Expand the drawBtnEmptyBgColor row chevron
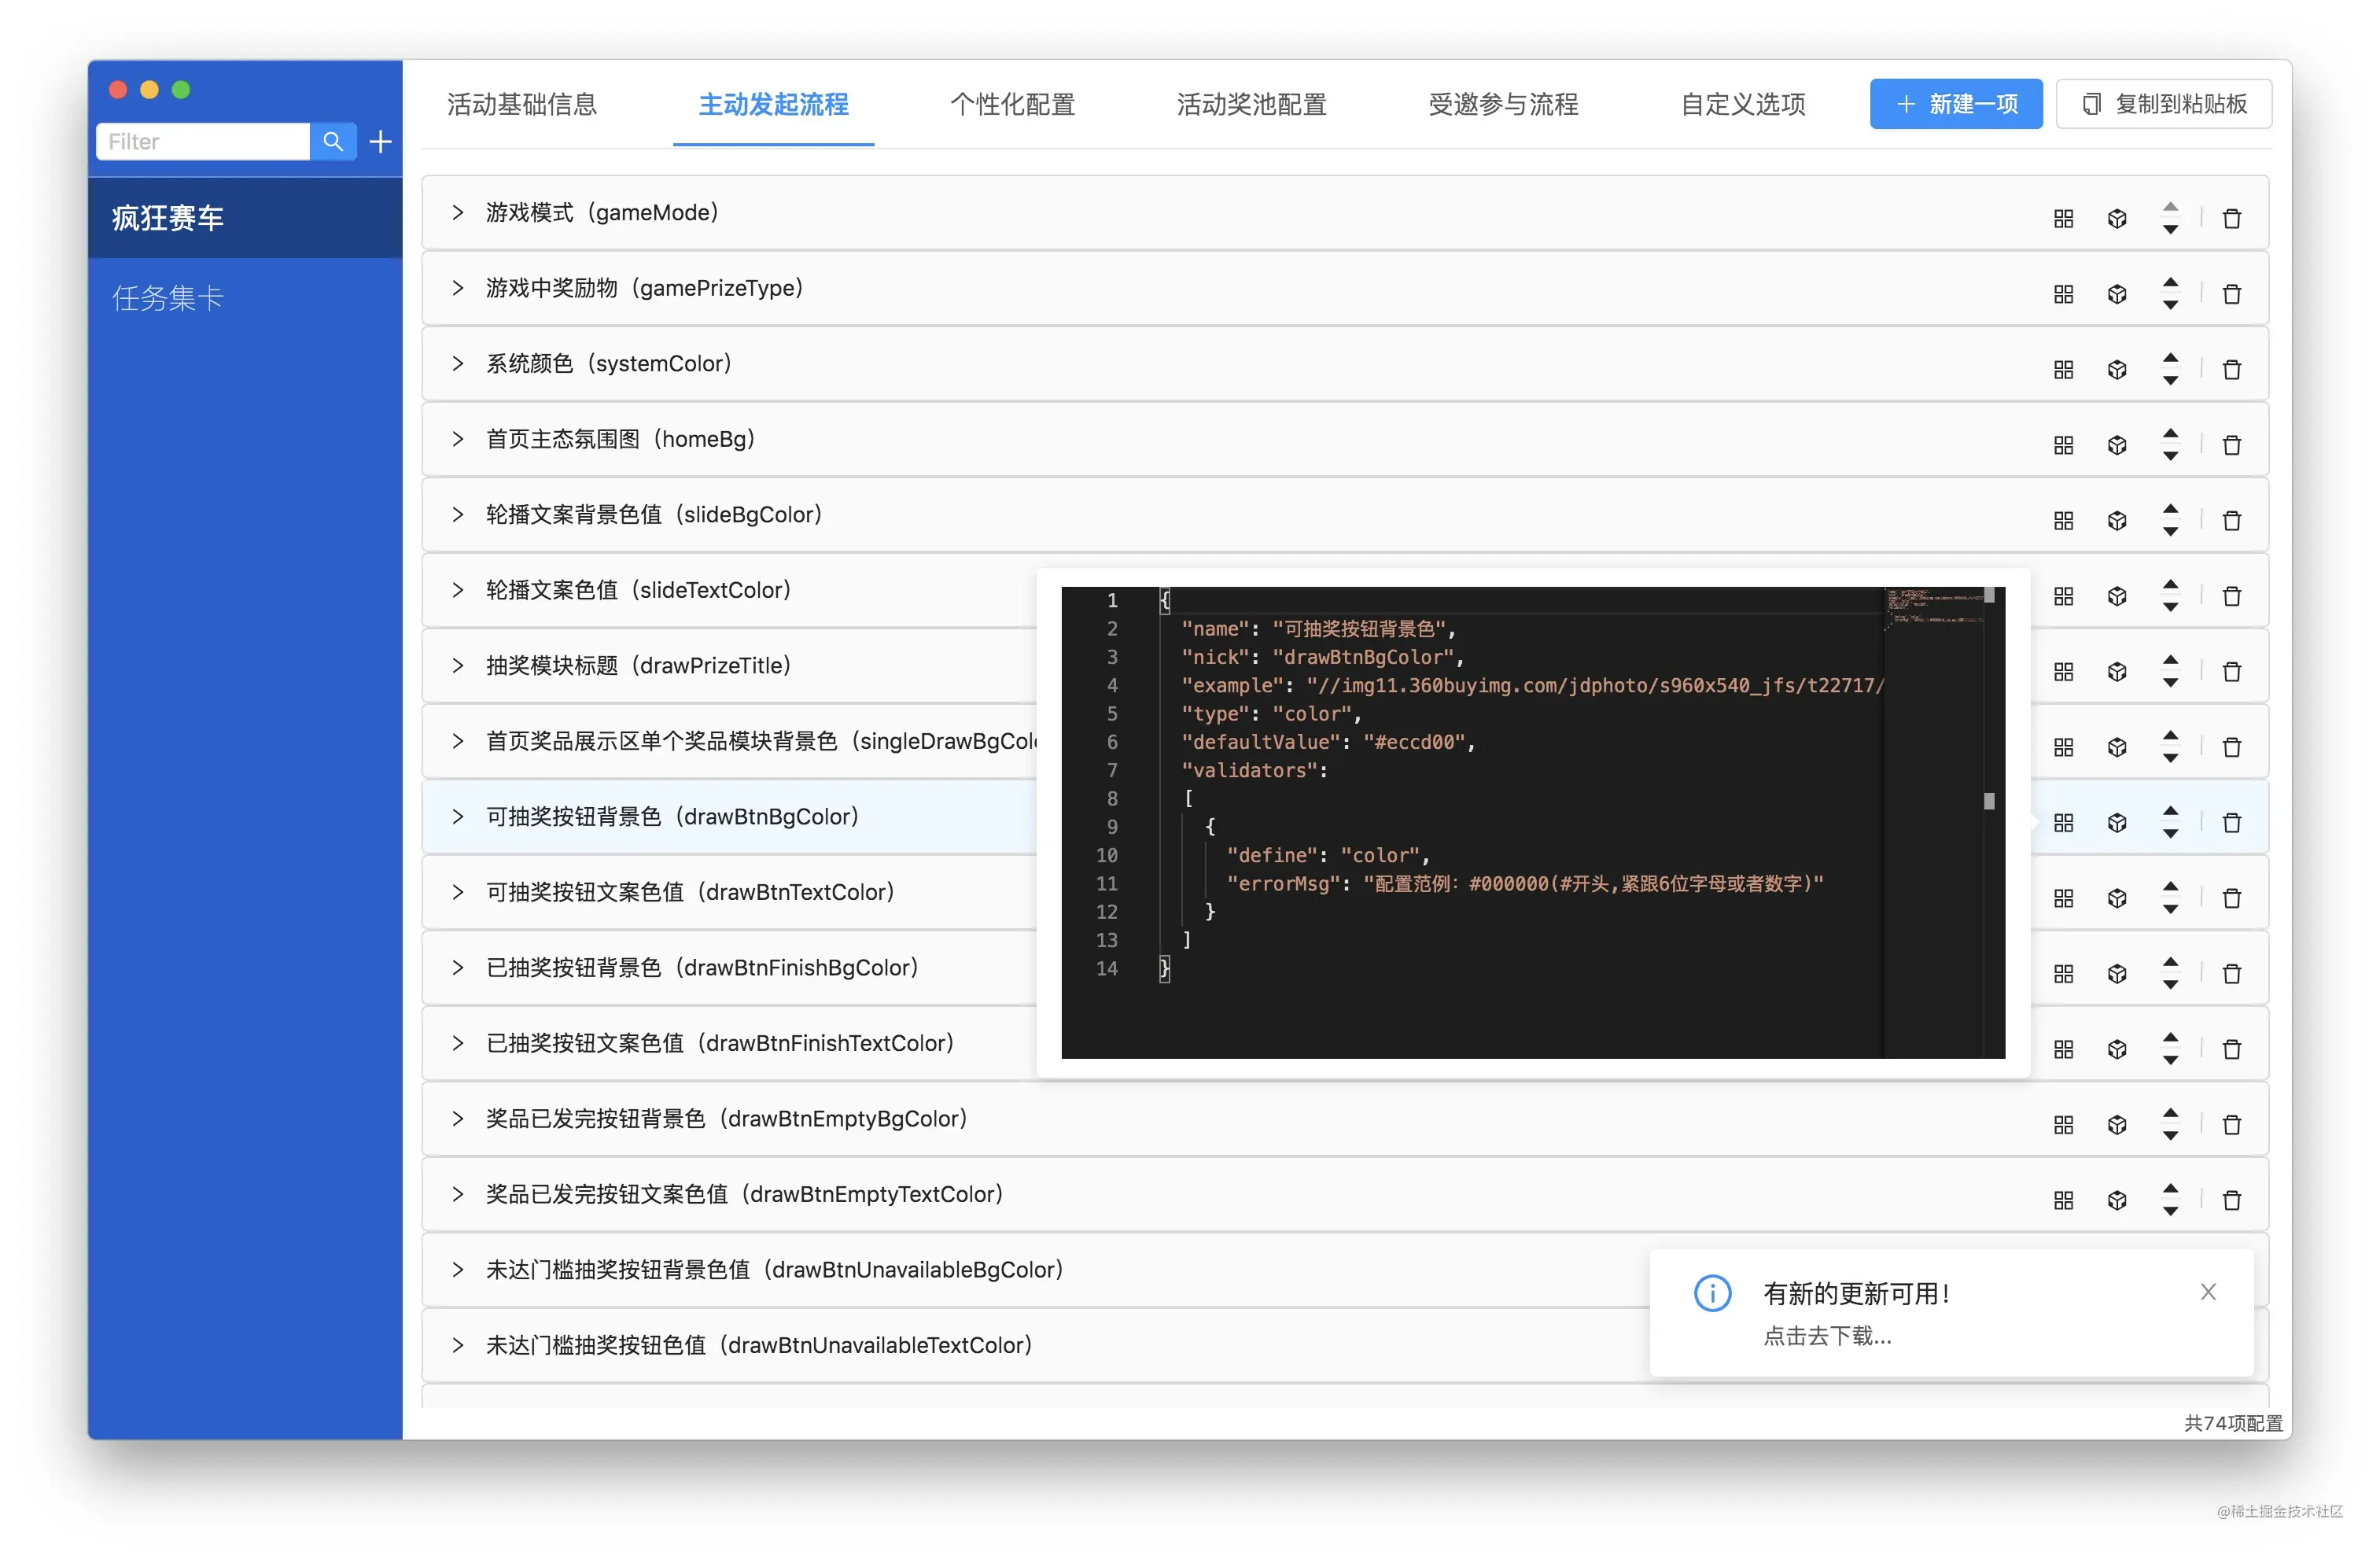2380x1556 pixels. pyautogui.click(x=458, y=1118)
